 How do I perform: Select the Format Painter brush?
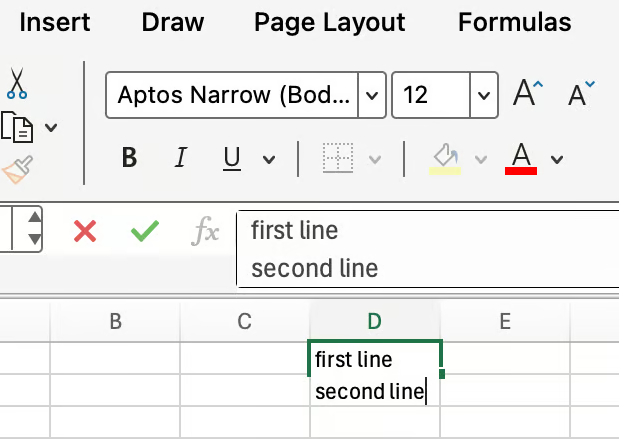click(17, 170)
